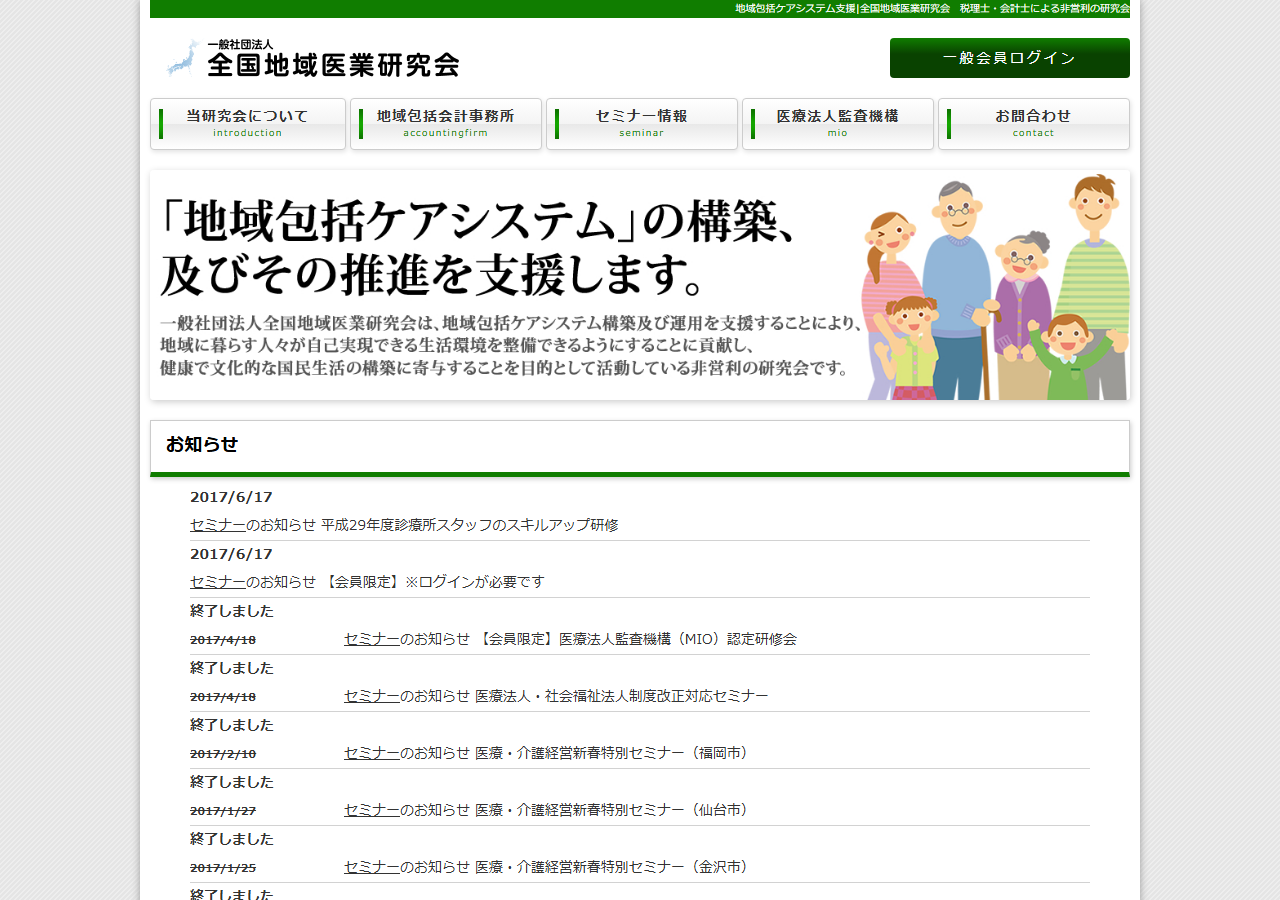Open セミナー link for スキルアップ研修 notice
This screenshot has width=1280, height=900.
(x=218, y=525)
